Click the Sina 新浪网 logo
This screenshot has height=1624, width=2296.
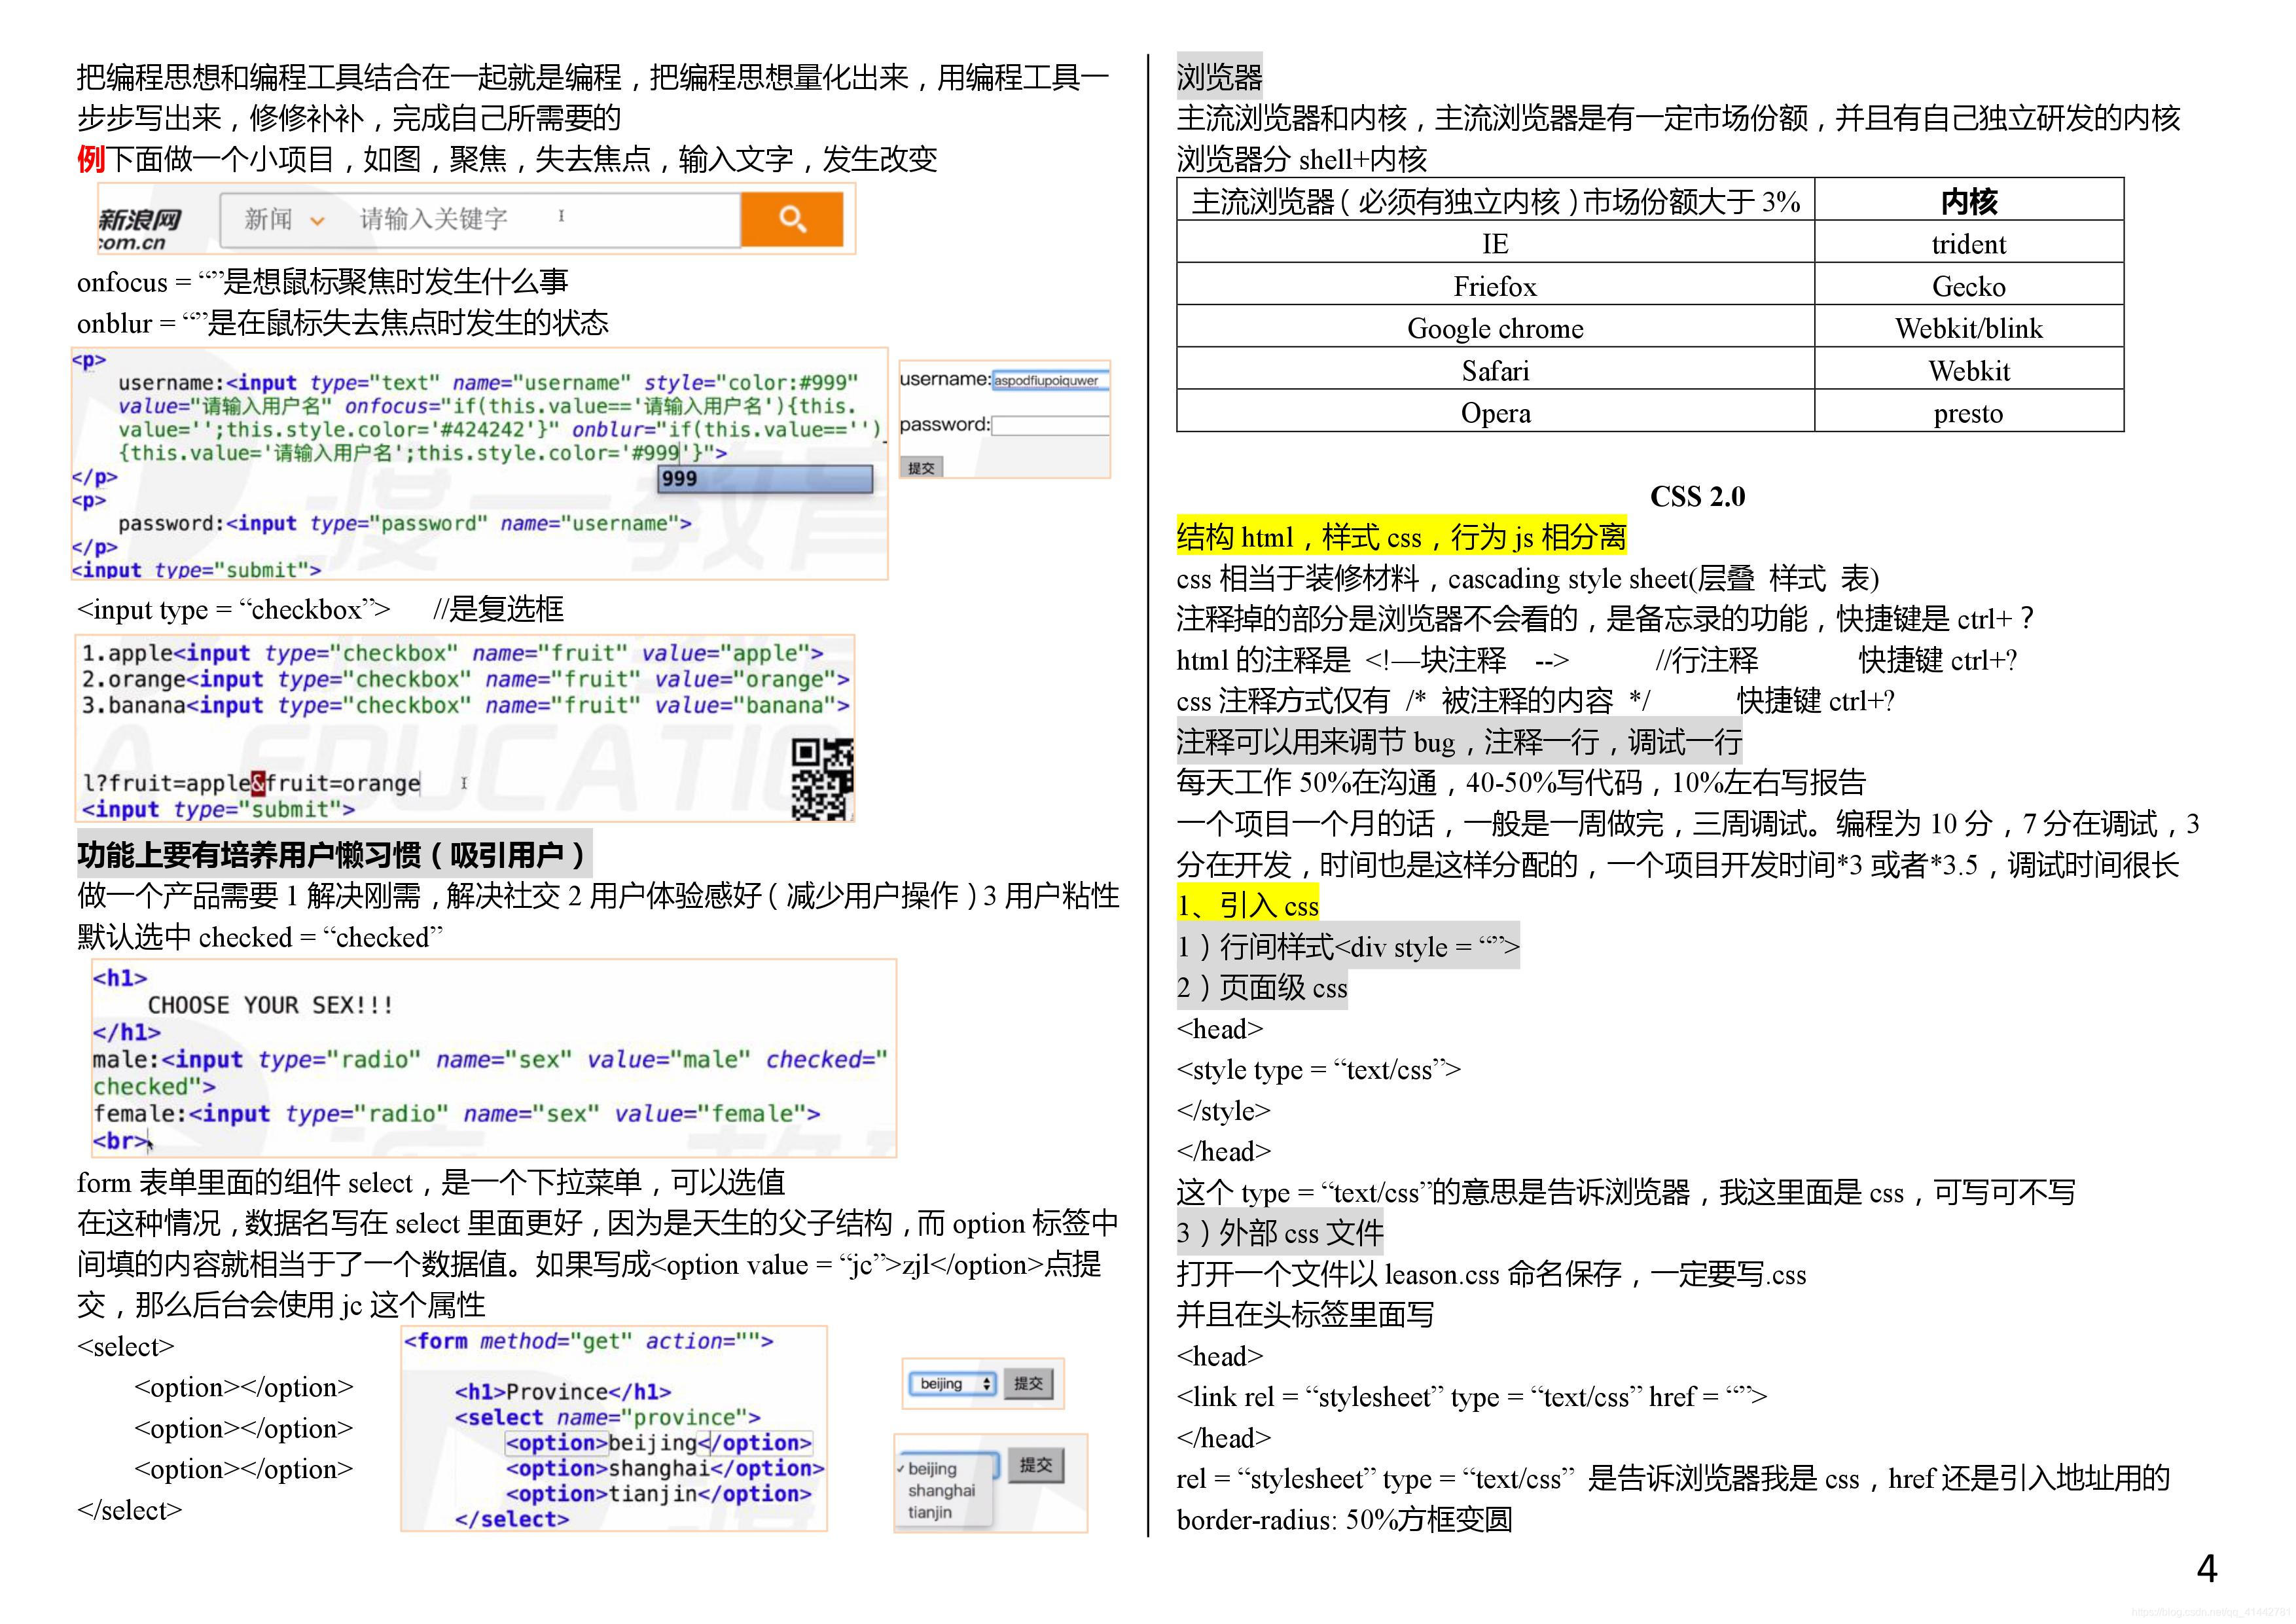click(x=139, y=228)
